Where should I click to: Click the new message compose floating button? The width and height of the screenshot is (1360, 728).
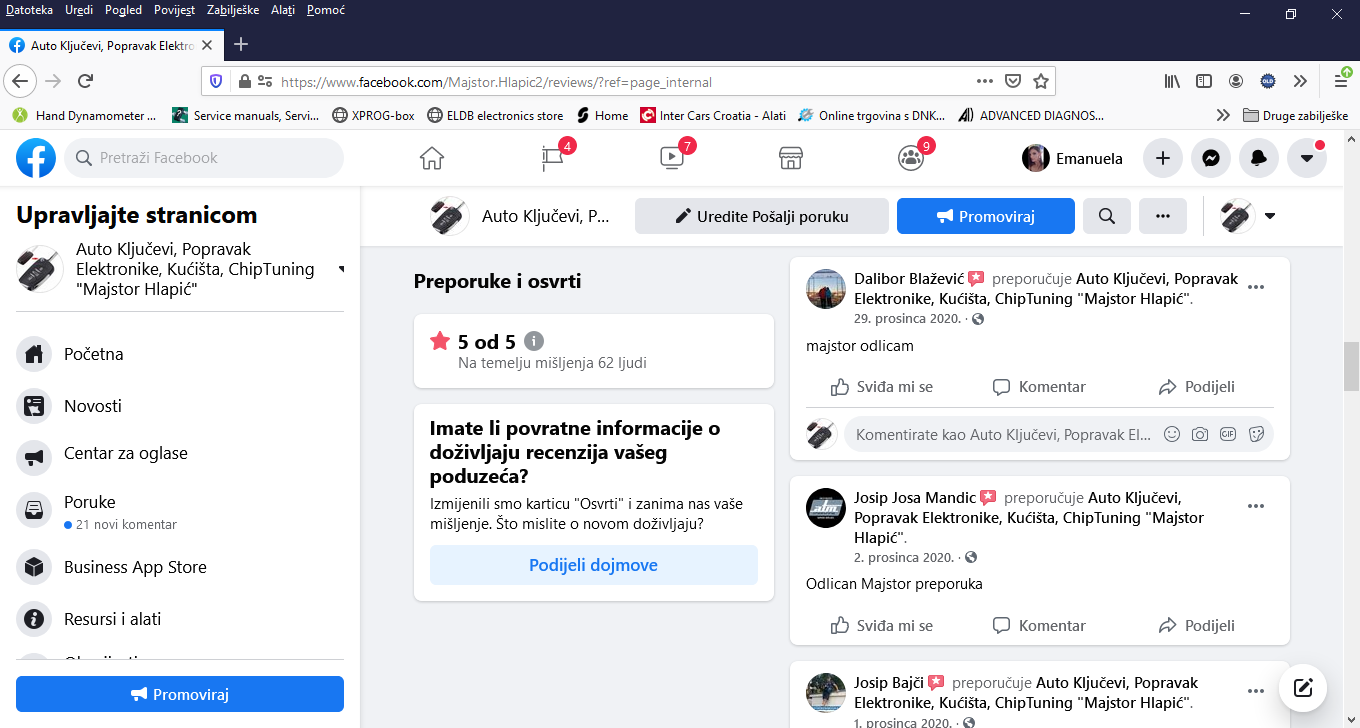[x=1303, y=687]
